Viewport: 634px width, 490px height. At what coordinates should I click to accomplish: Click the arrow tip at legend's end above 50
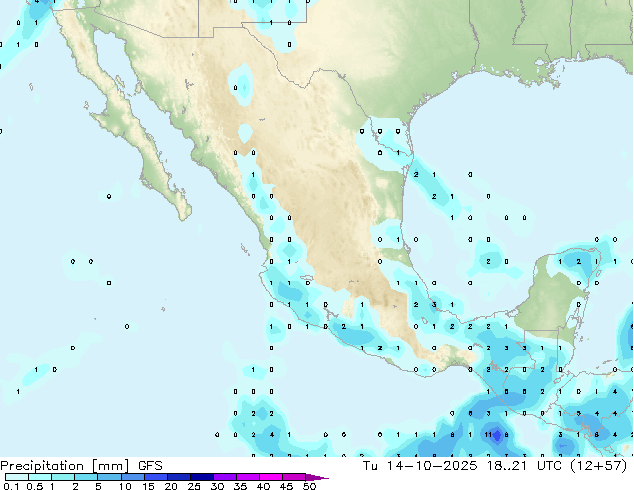pos(317,477)
